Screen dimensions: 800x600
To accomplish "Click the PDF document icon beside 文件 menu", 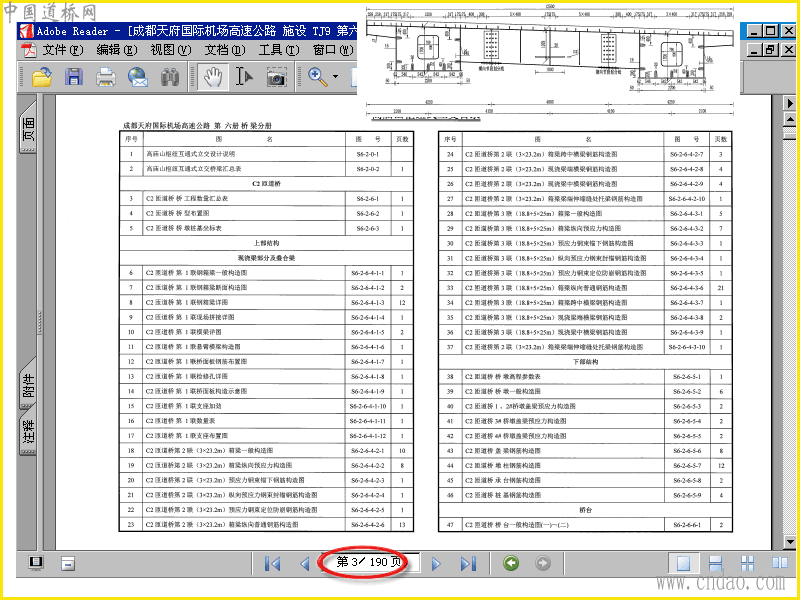I will click(x=29, y=50).
